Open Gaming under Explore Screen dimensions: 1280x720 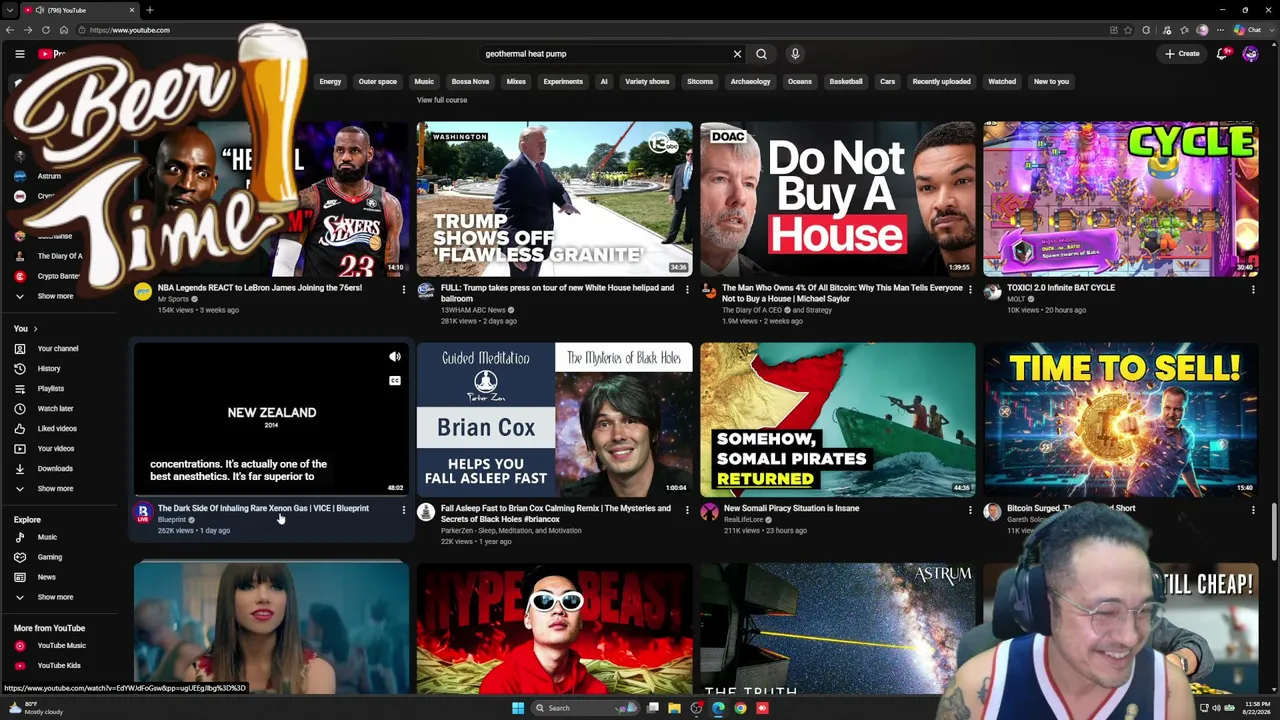[49, 557]
